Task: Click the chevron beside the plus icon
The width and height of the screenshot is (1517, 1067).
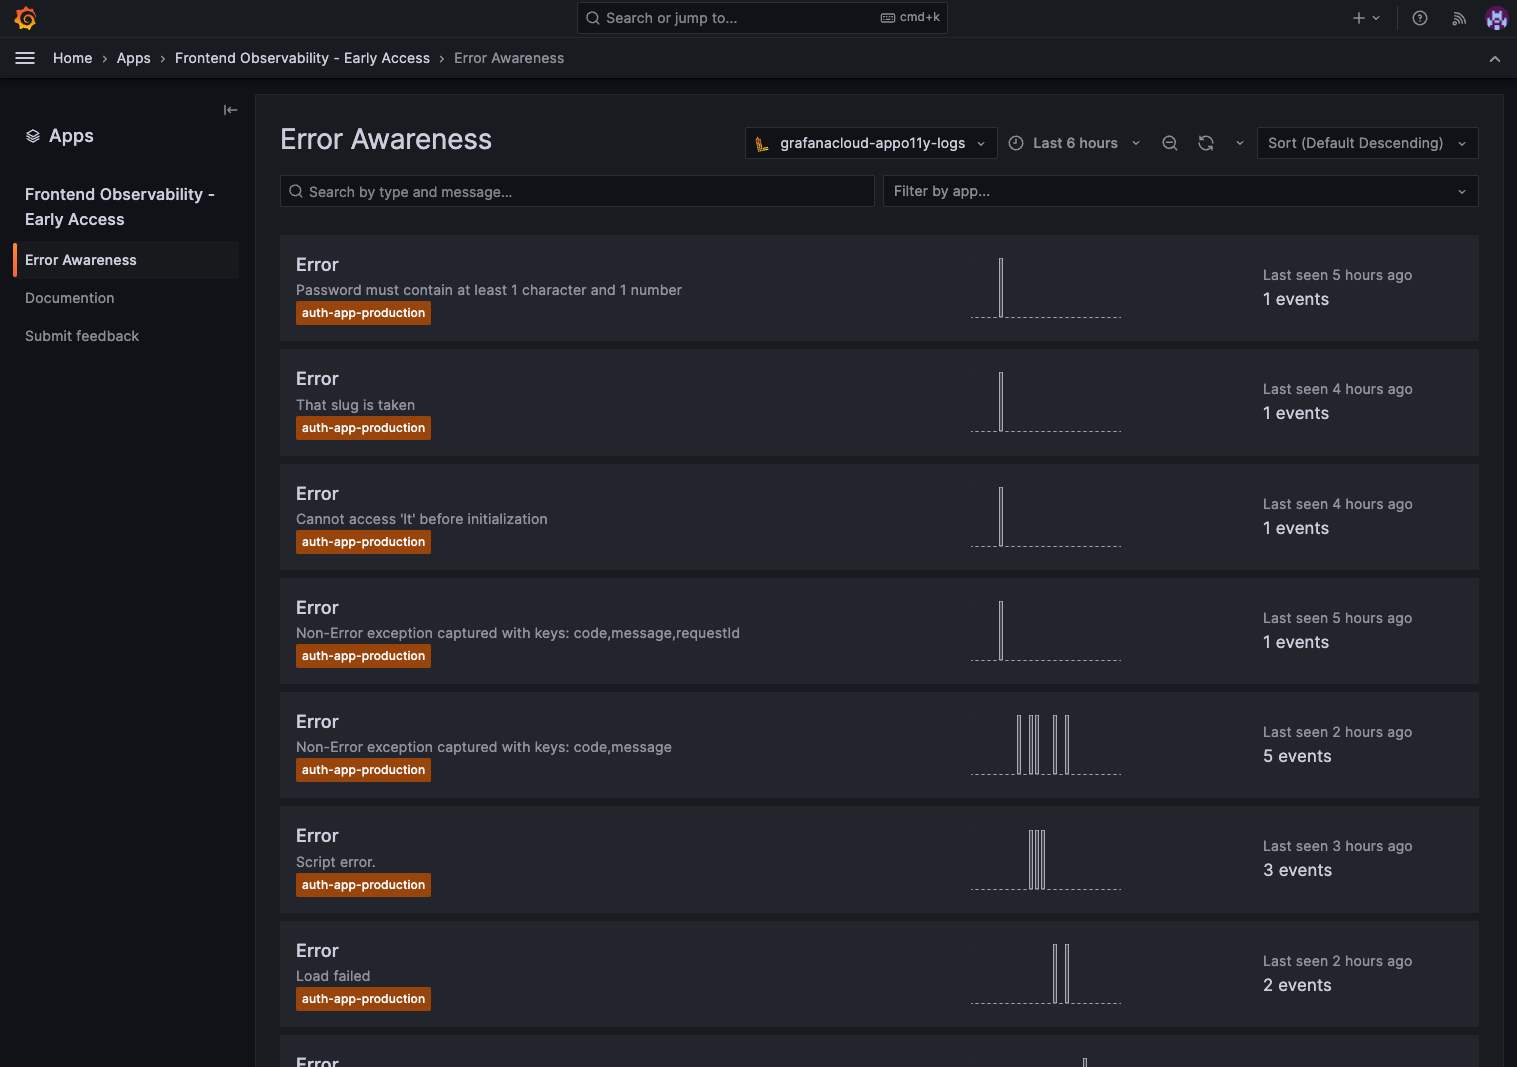Action: (x=1376, y=18)
